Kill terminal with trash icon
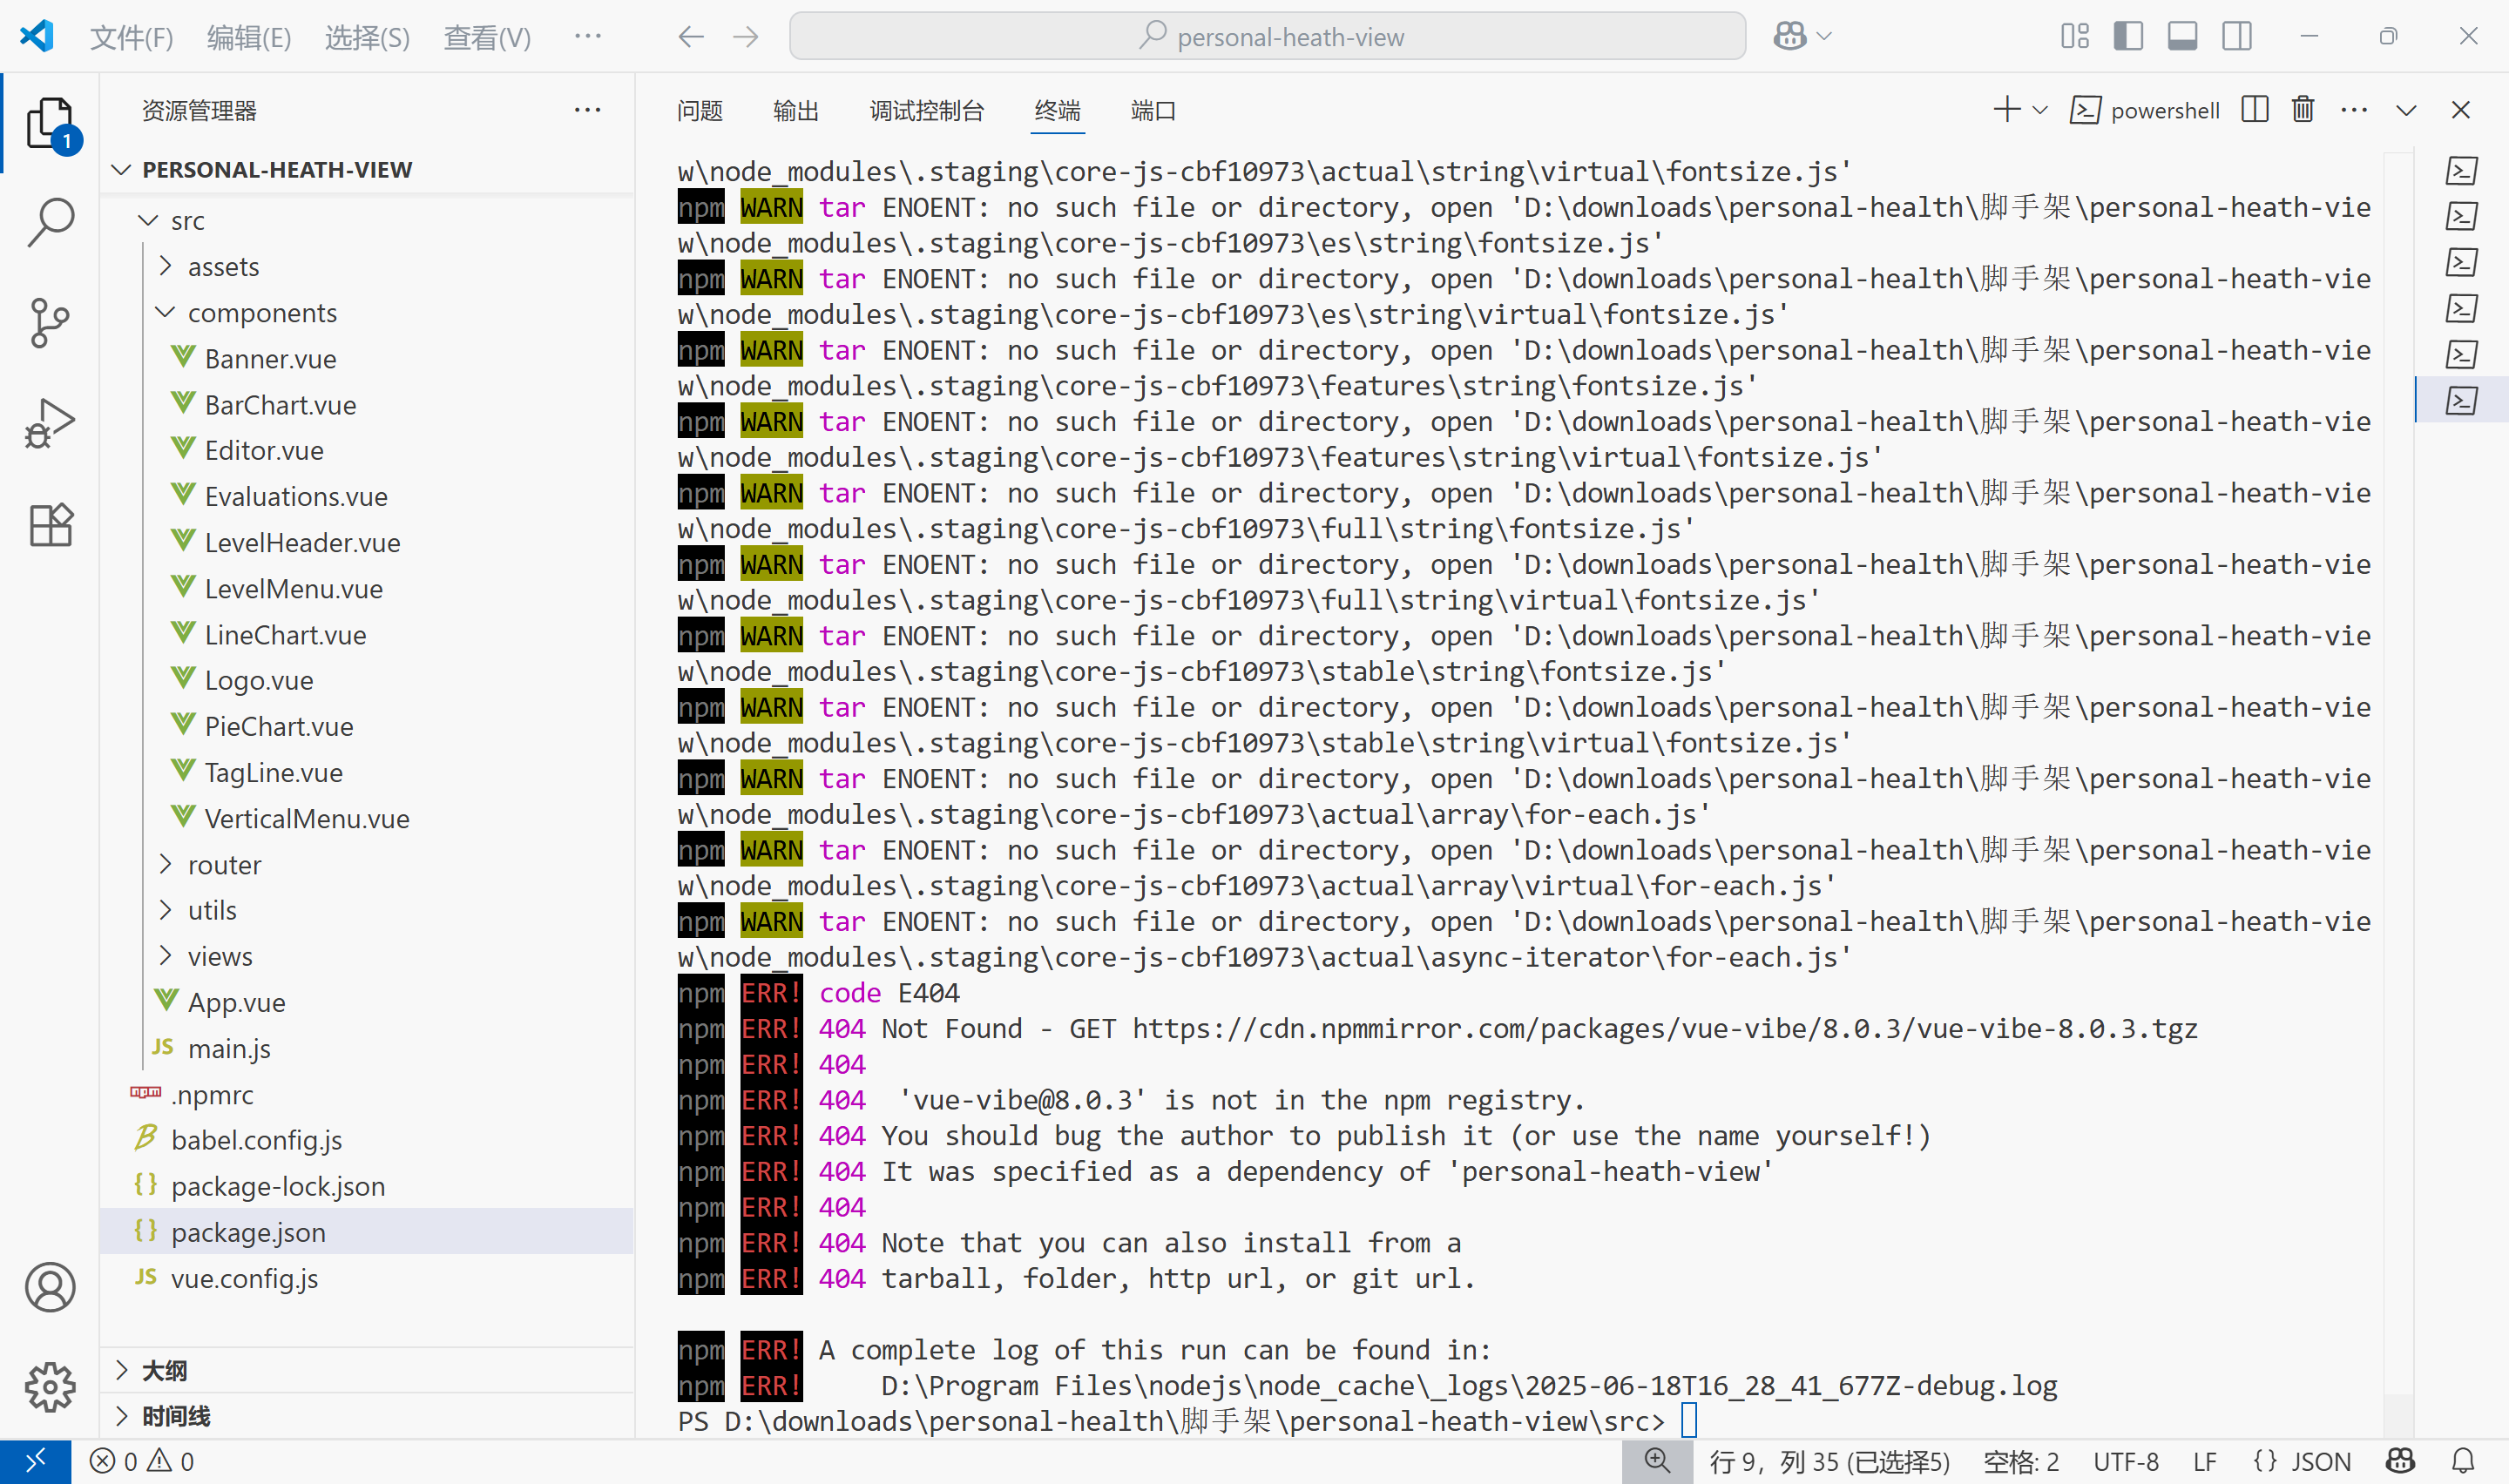Viewport: 2509px width, 1484px height. [2303, 110]
